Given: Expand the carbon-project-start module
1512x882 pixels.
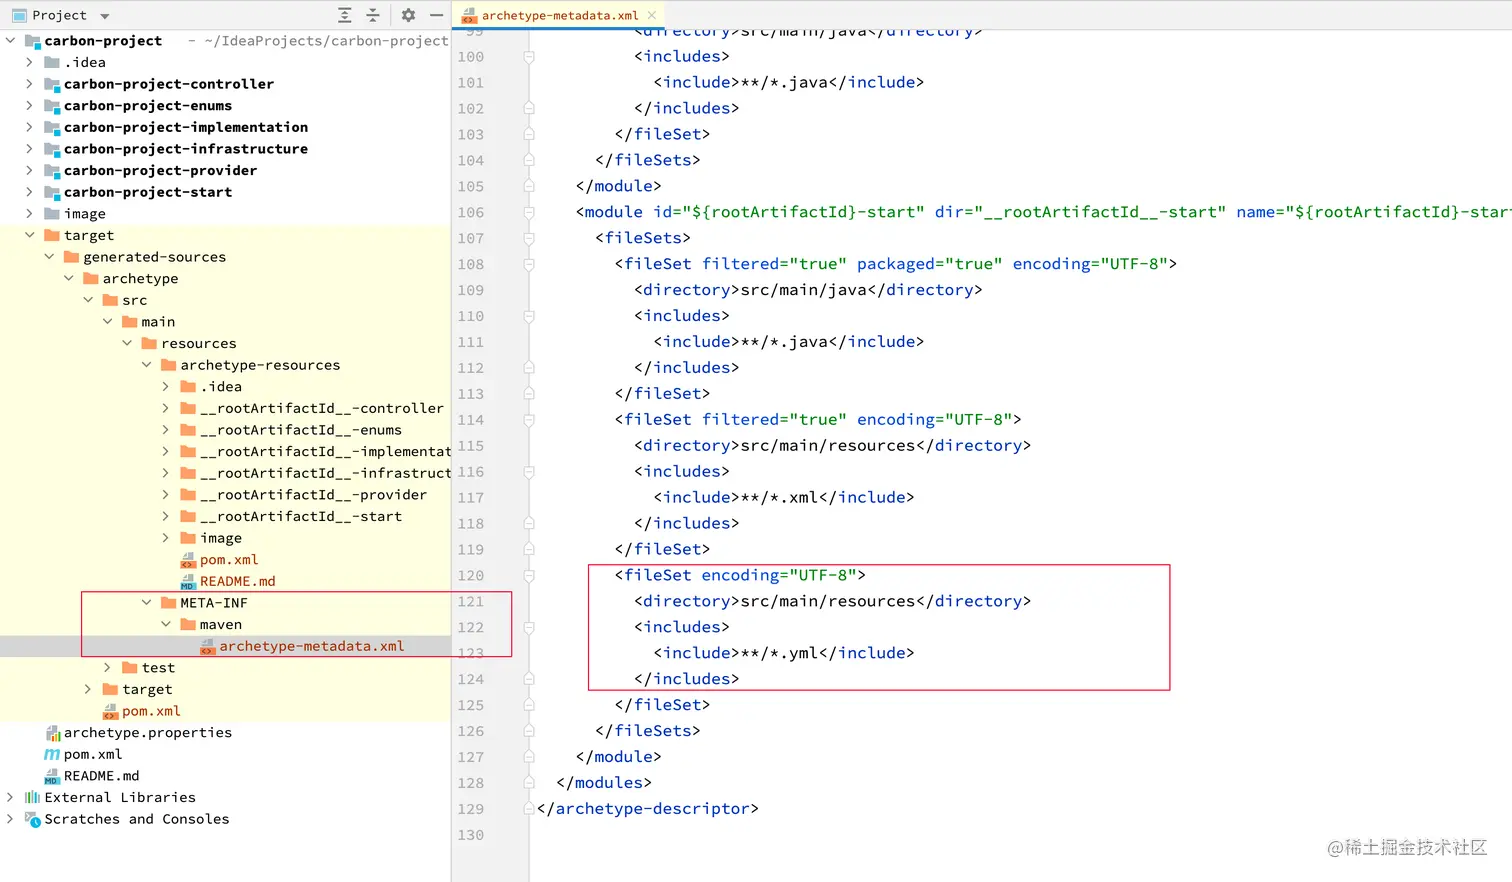Looking at the screenshot, I should click(x=29, y=192).
